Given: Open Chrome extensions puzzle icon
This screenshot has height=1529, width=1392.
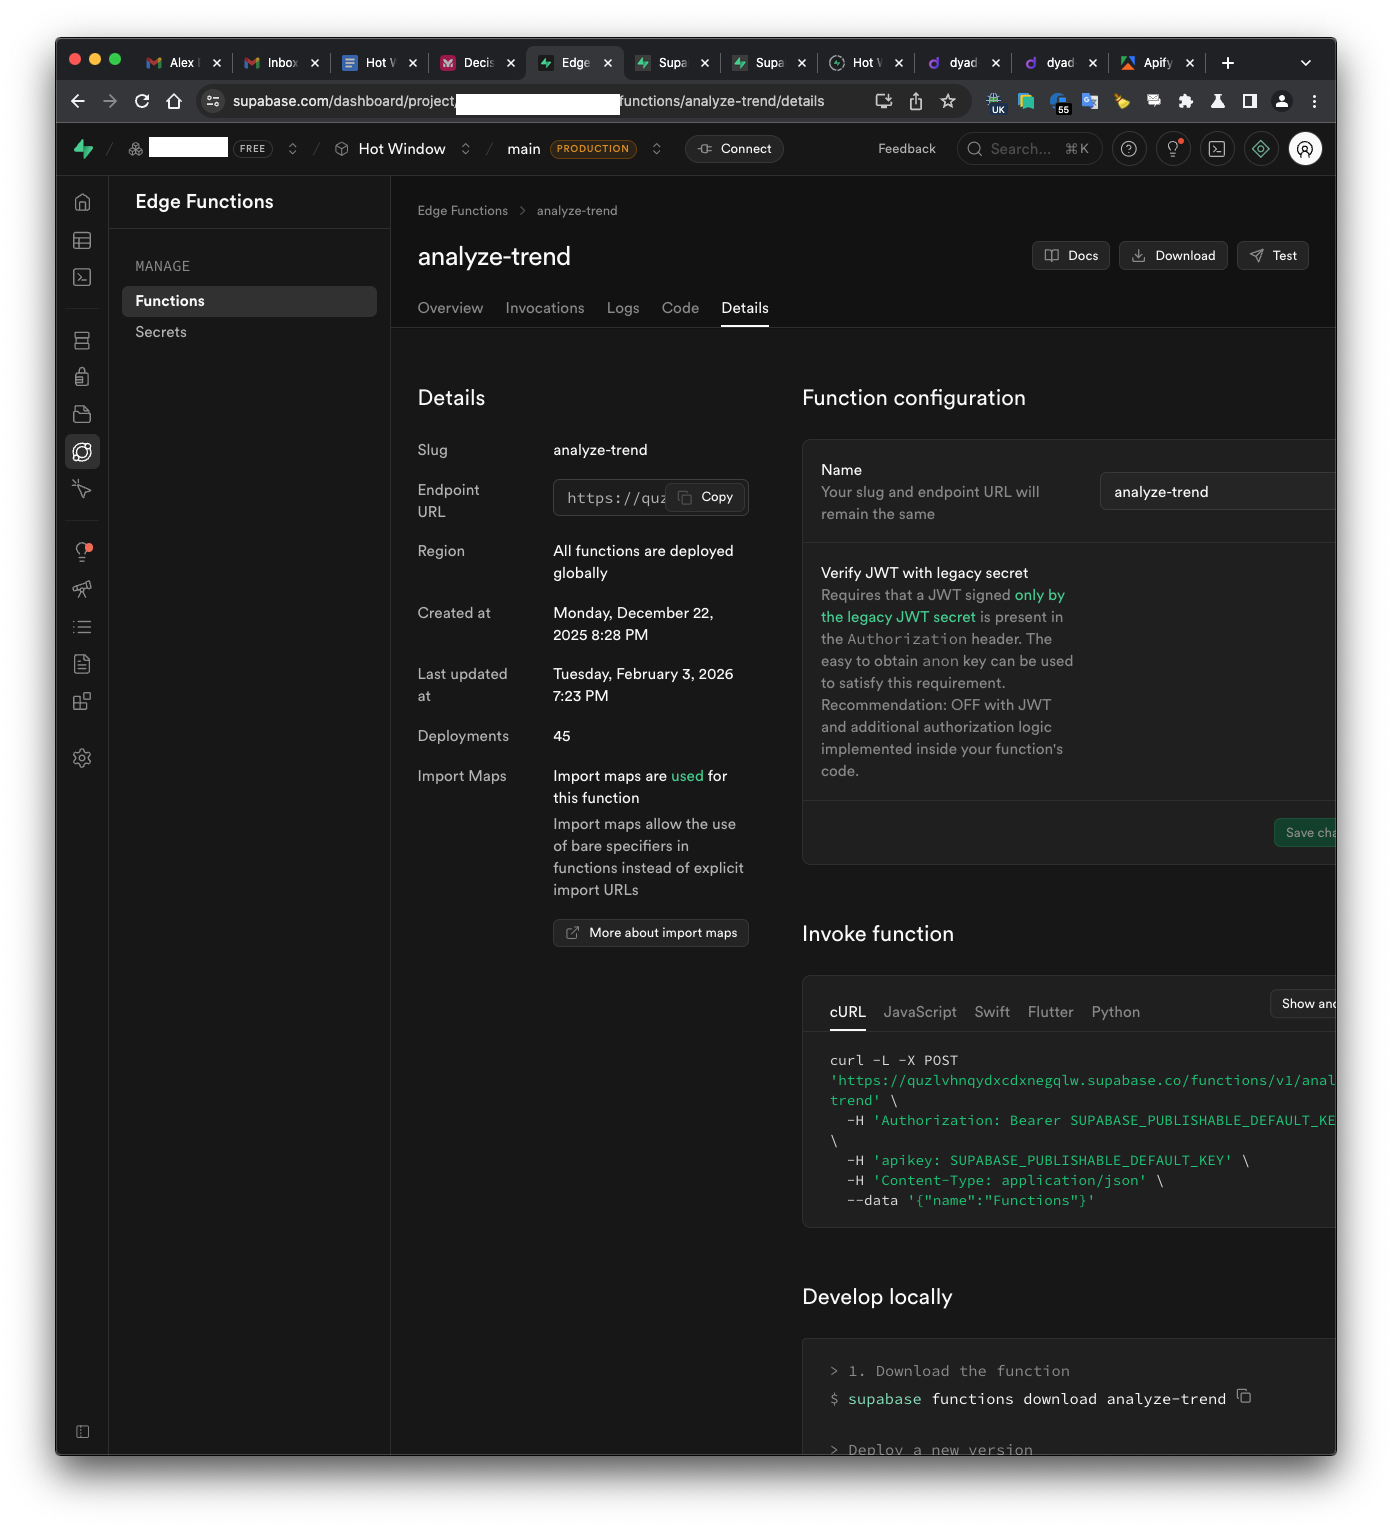Looking at the screenshot, I should tap(1186, 101).
